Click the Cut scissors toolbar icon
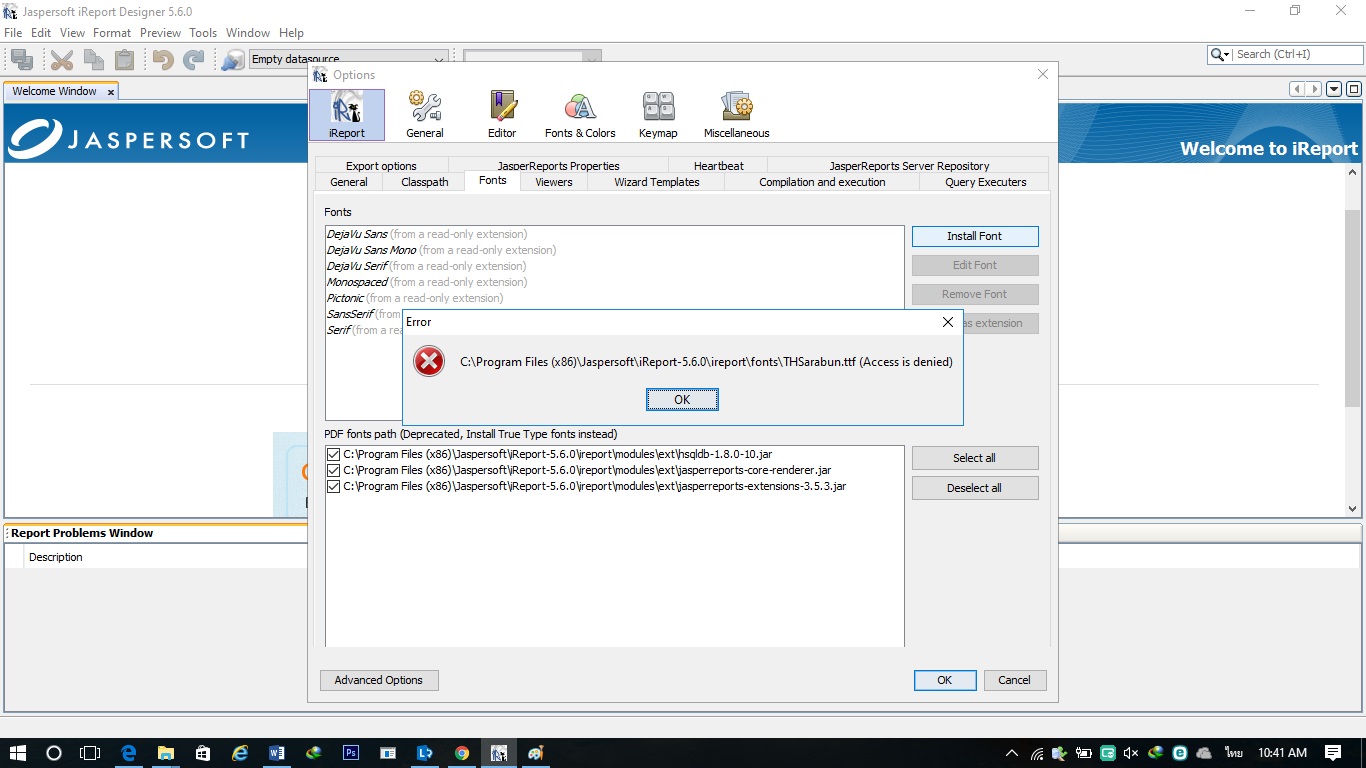Viewport: 1366px width, 768px height. tap(62, 60)
